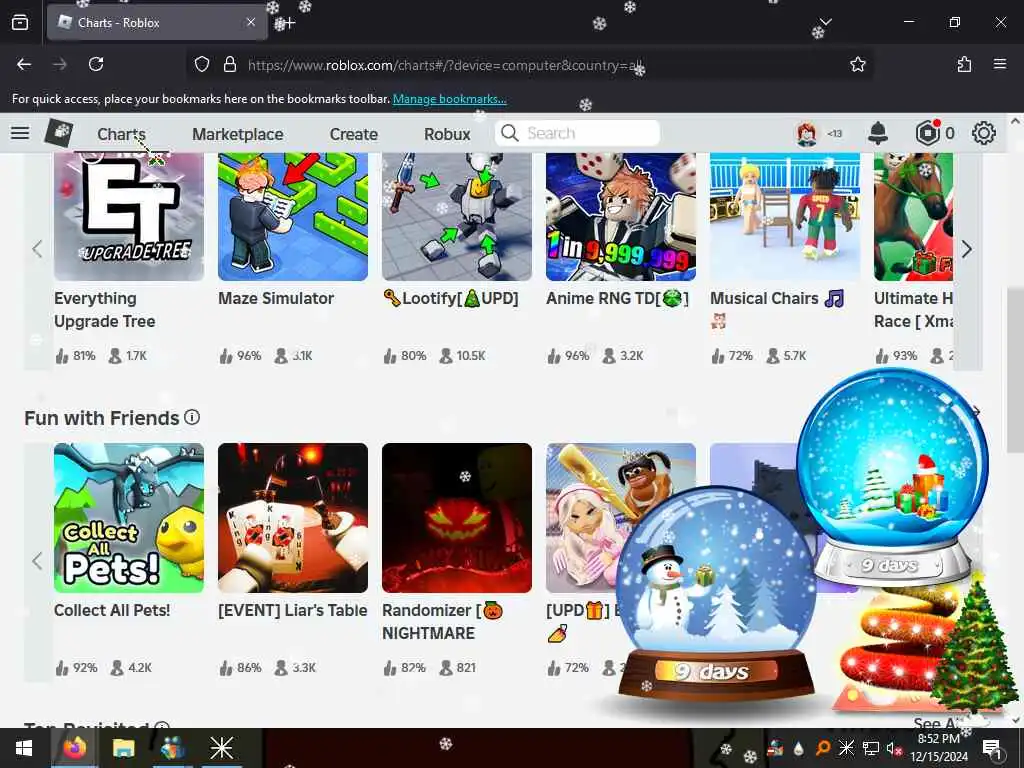The width and height of the screenshot is (1024, 768).
Task: Open Firefox application menu
Action: (1000, 64)
